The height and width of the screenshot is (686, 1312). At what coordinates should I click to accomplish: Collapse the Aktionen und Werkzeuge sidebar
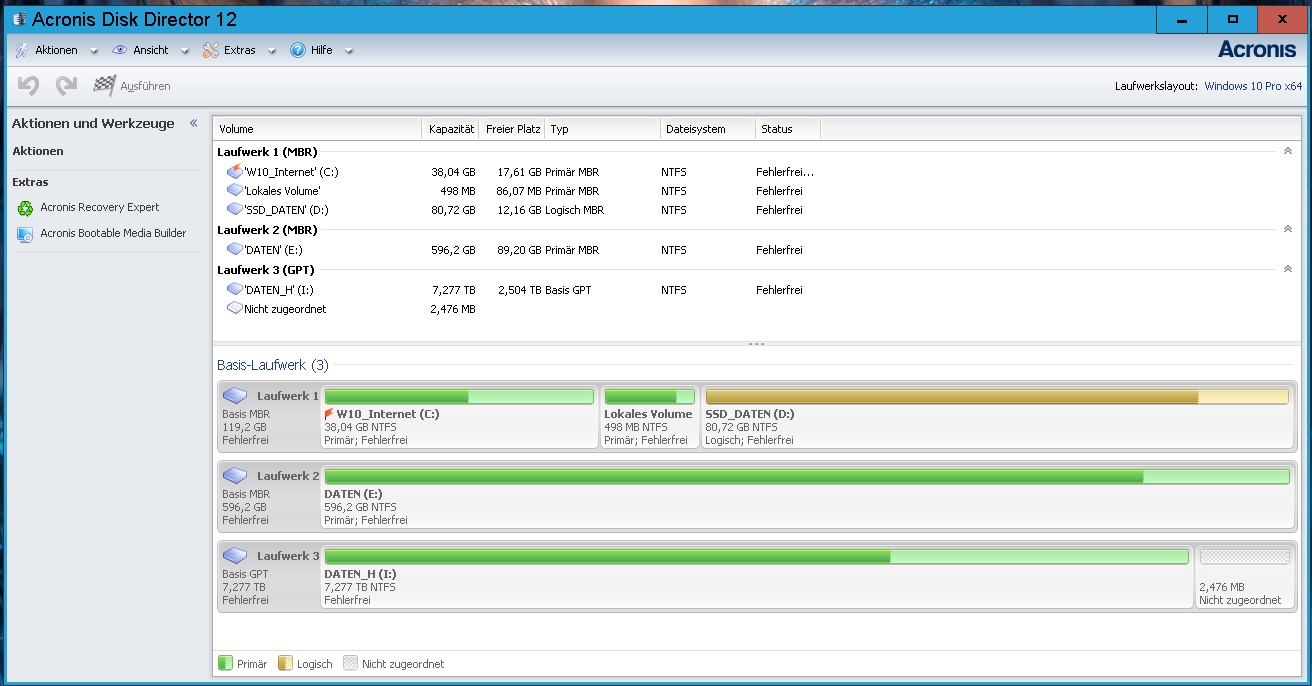(193, 123)
